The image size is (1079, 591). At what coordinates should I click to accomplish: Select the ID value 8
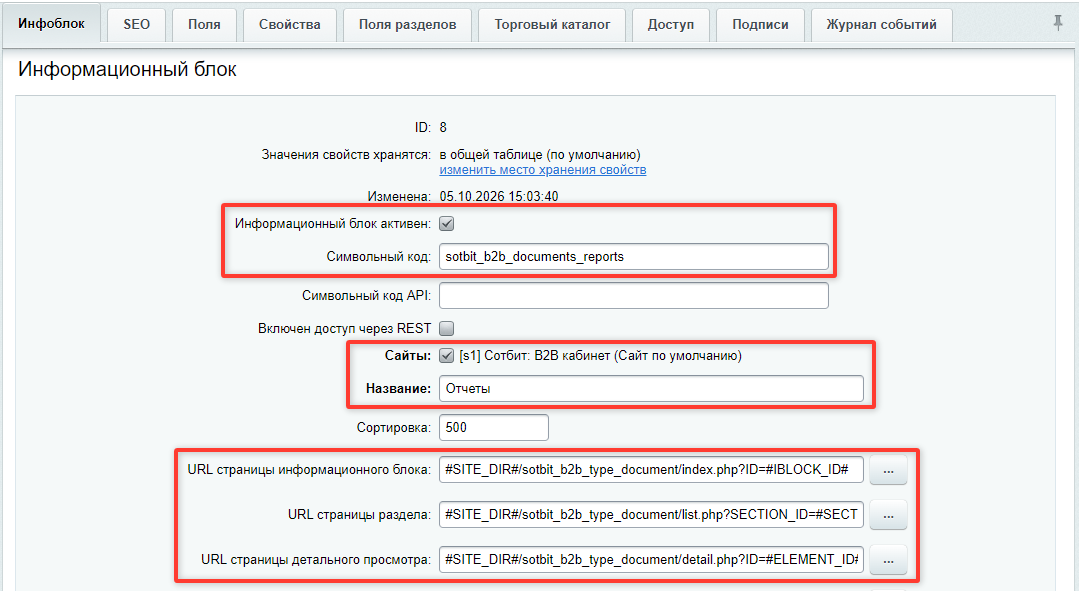(443, 127)
